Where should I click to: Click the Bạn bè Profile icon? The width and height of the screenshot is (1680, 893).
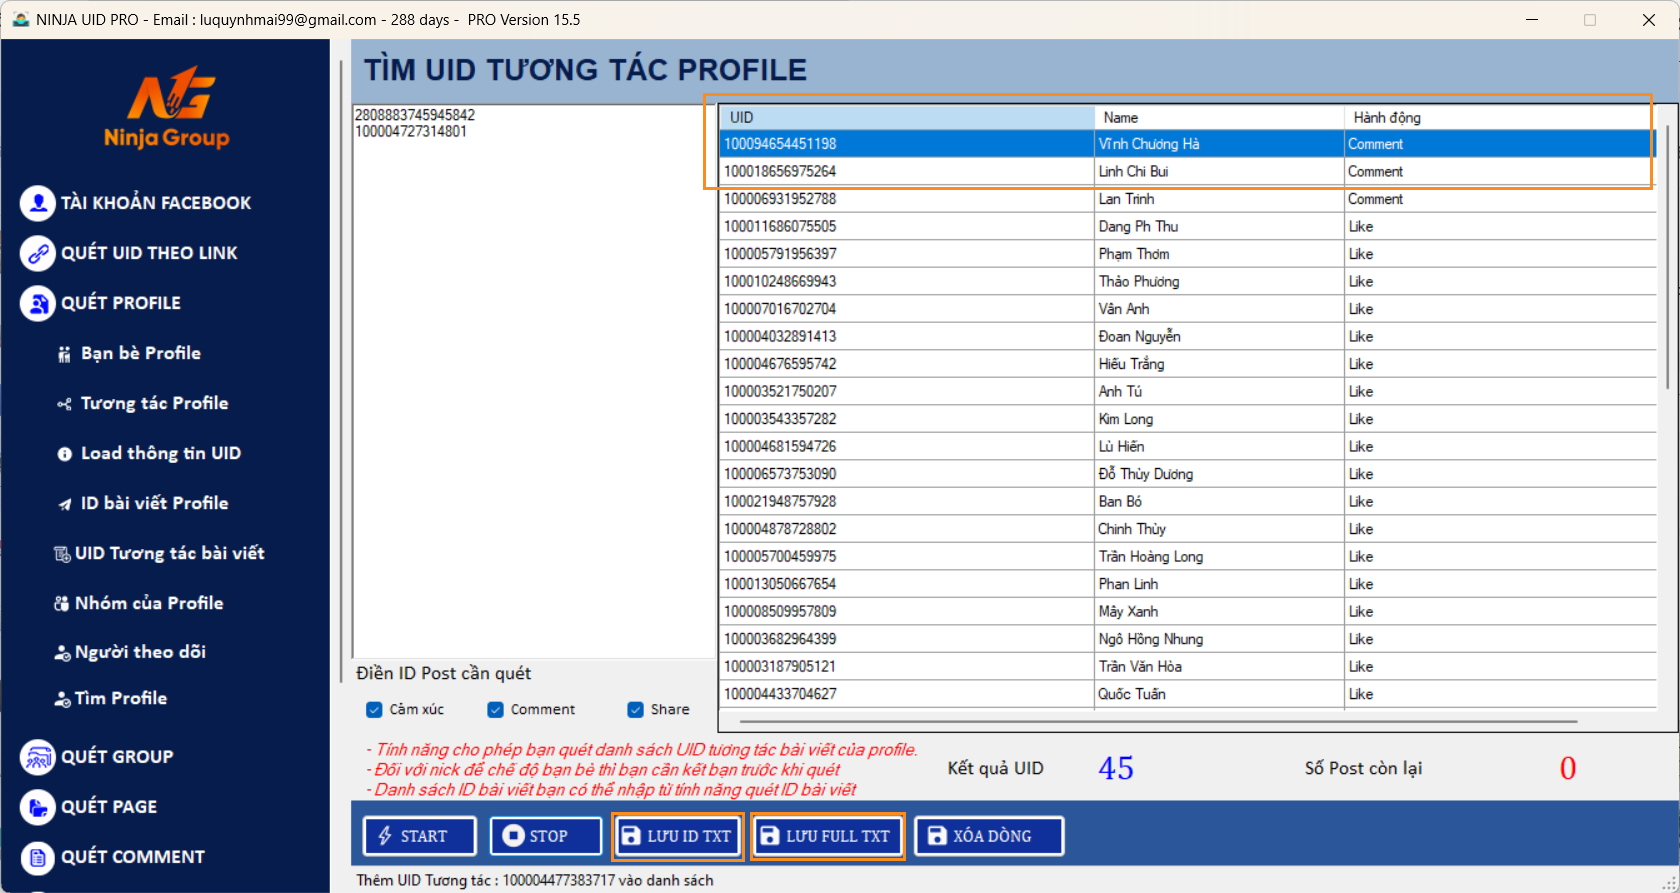64,354
